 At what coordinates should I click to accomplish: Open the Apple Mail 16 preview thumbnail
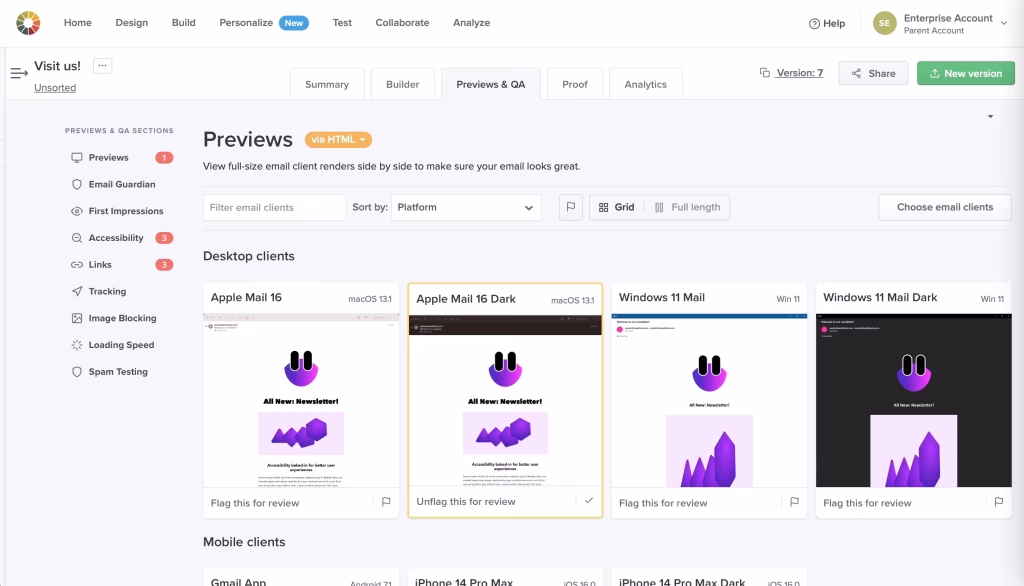click(301, 400)
